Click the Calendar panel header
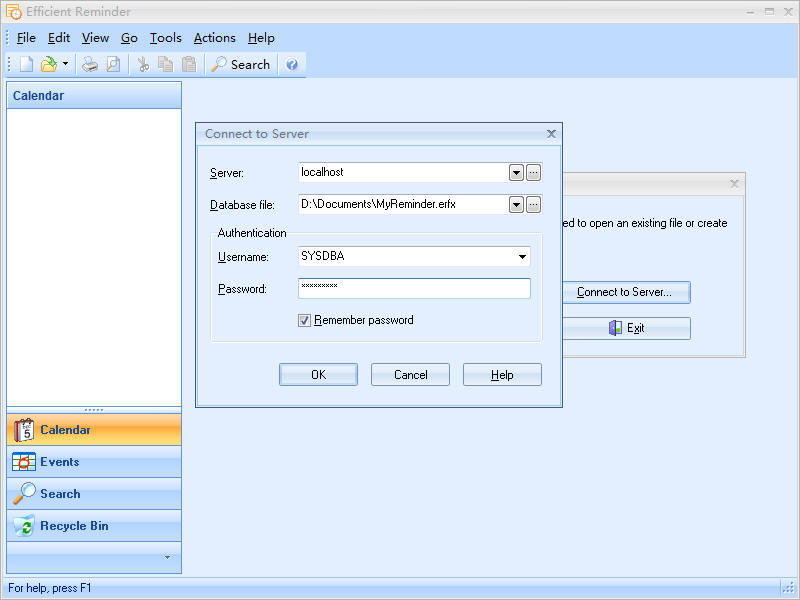The image size is (800, 600). 94,95
